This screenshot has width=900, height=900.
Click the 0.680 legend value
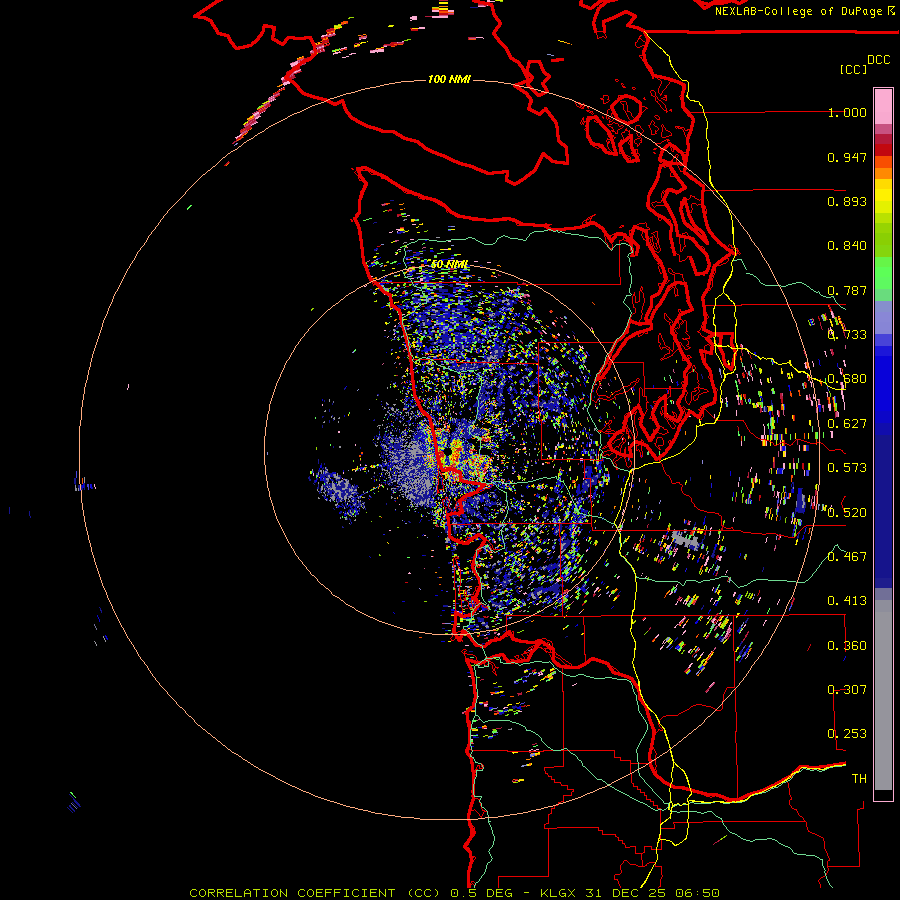pyautogui.click(x=847, y=379)
